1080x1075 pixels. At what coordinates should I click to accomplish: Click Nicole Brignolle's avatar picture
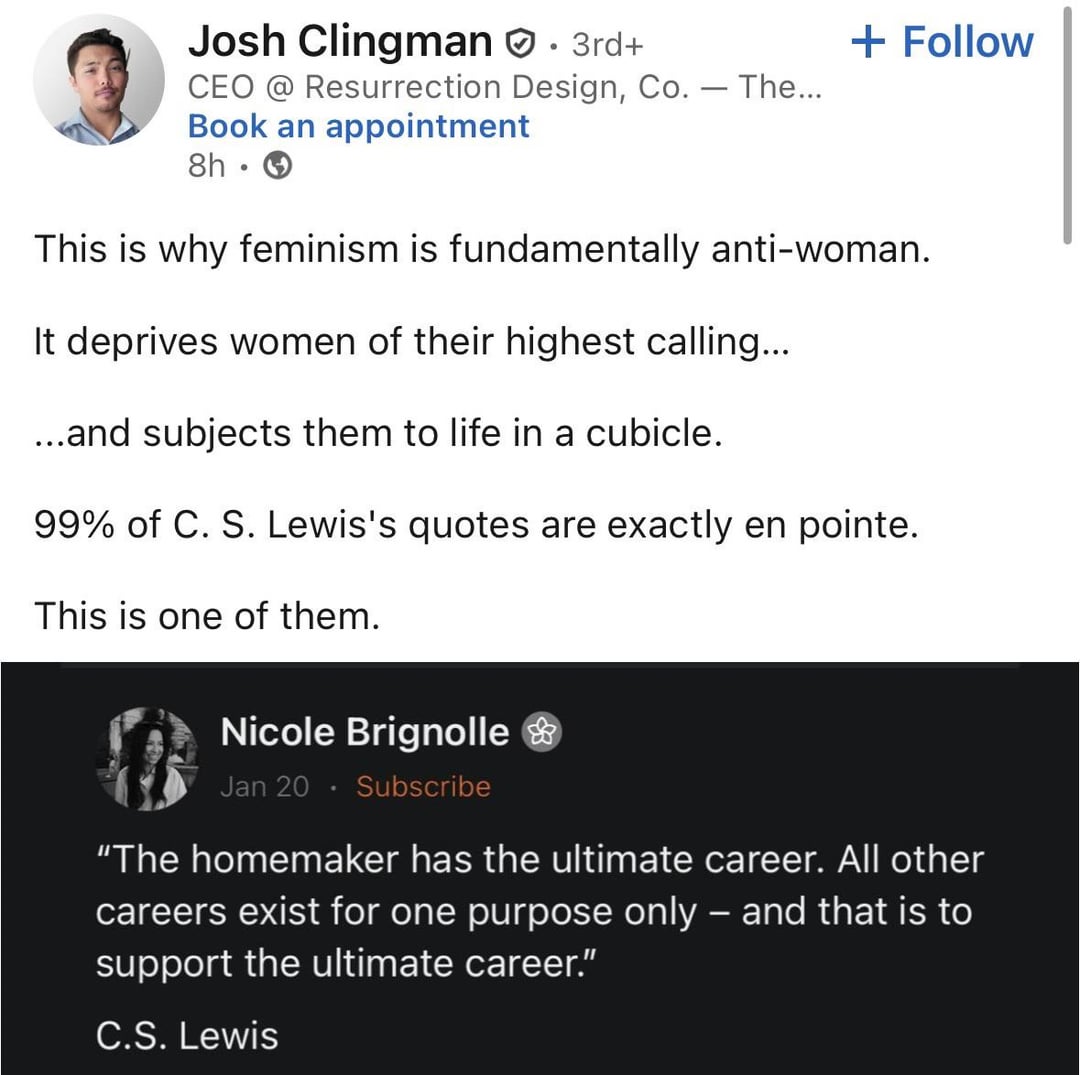click(146, 757)
